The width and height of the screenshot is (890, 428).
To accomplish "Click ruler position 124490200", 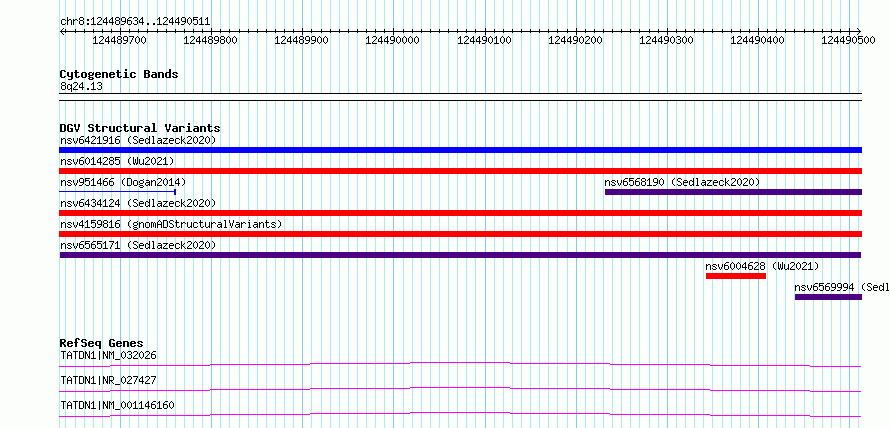I will point(576,40).
